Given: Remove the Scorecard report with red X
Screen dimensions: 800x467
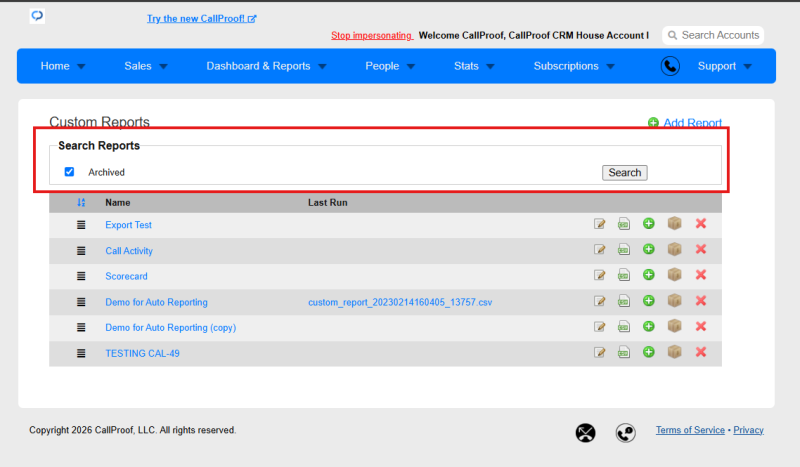Looking at the screenshot, I should (x=701, y=275).
